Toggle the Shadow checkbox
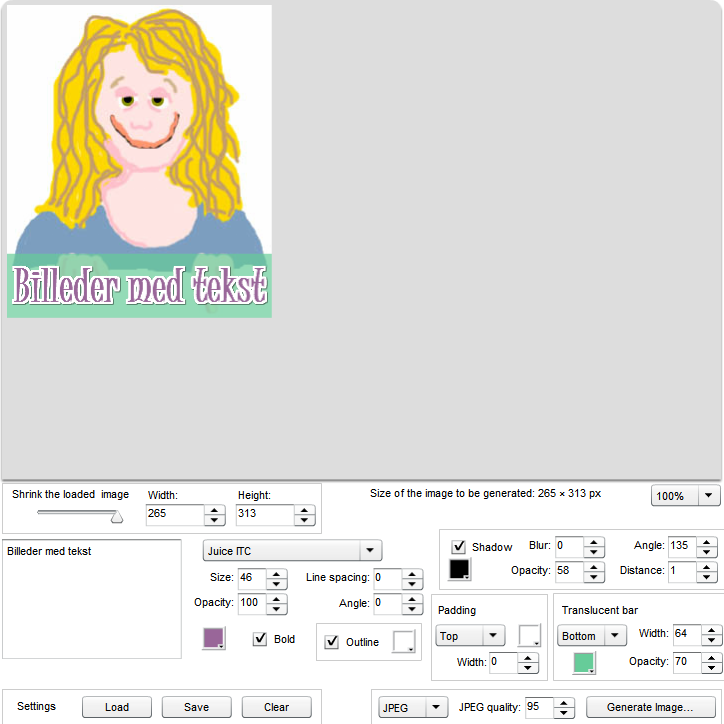Screen dimensions: 724x724 point(459,547)
